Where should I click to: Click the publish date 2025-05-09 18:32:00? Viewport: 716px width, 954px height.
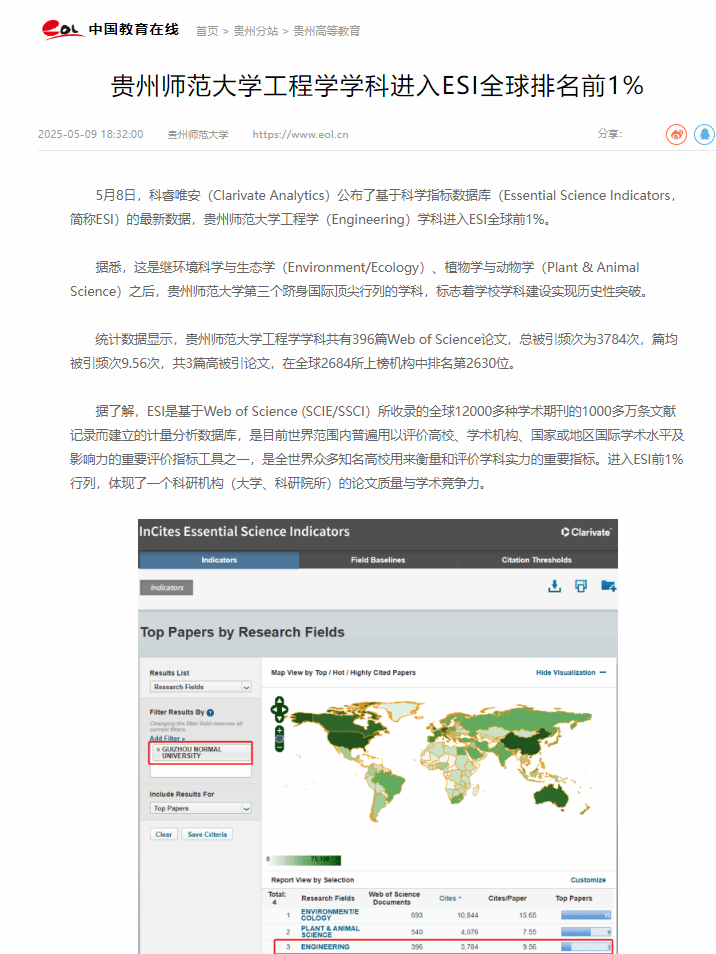(x=91, y=134)
